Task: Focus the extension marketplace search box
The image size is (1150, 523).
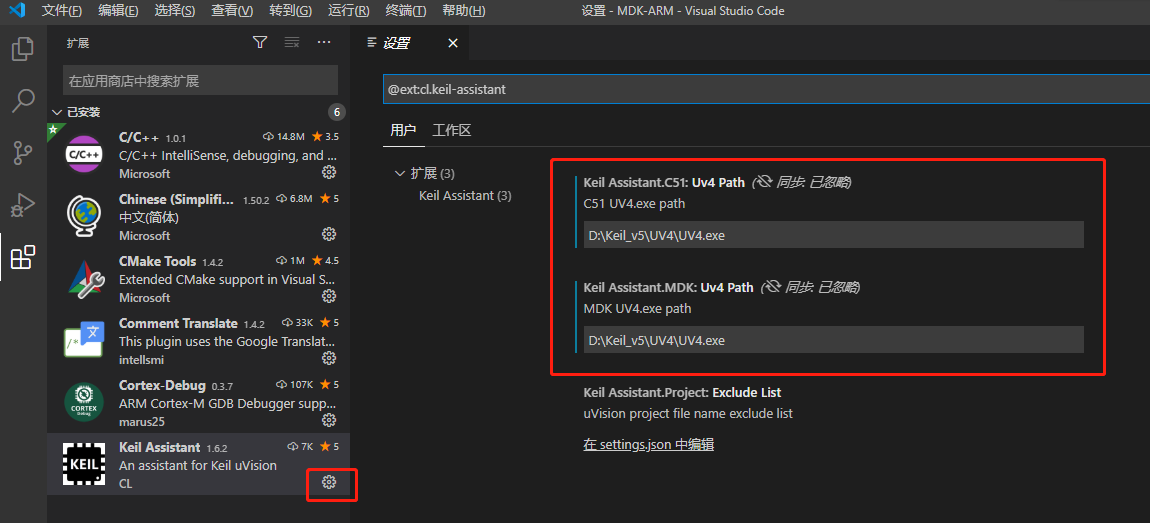Action: [200, 81]
